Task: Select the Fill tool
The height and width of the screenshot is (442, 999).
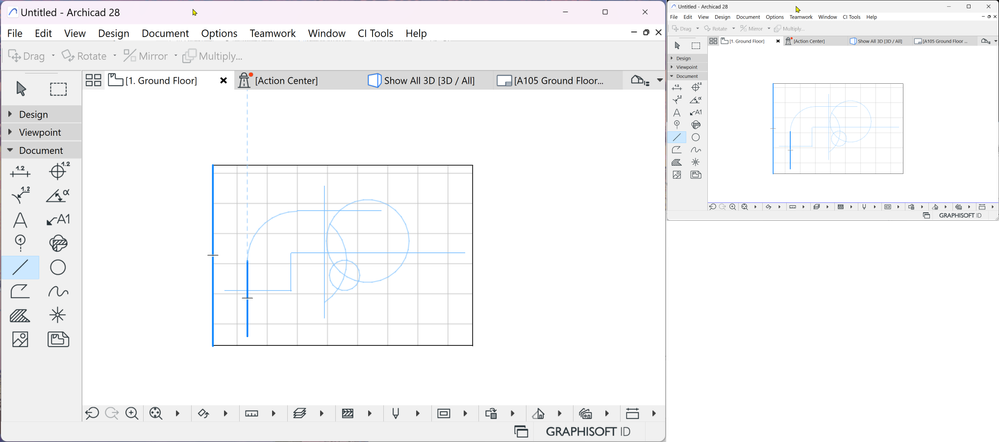Action: tap(20, 315)
